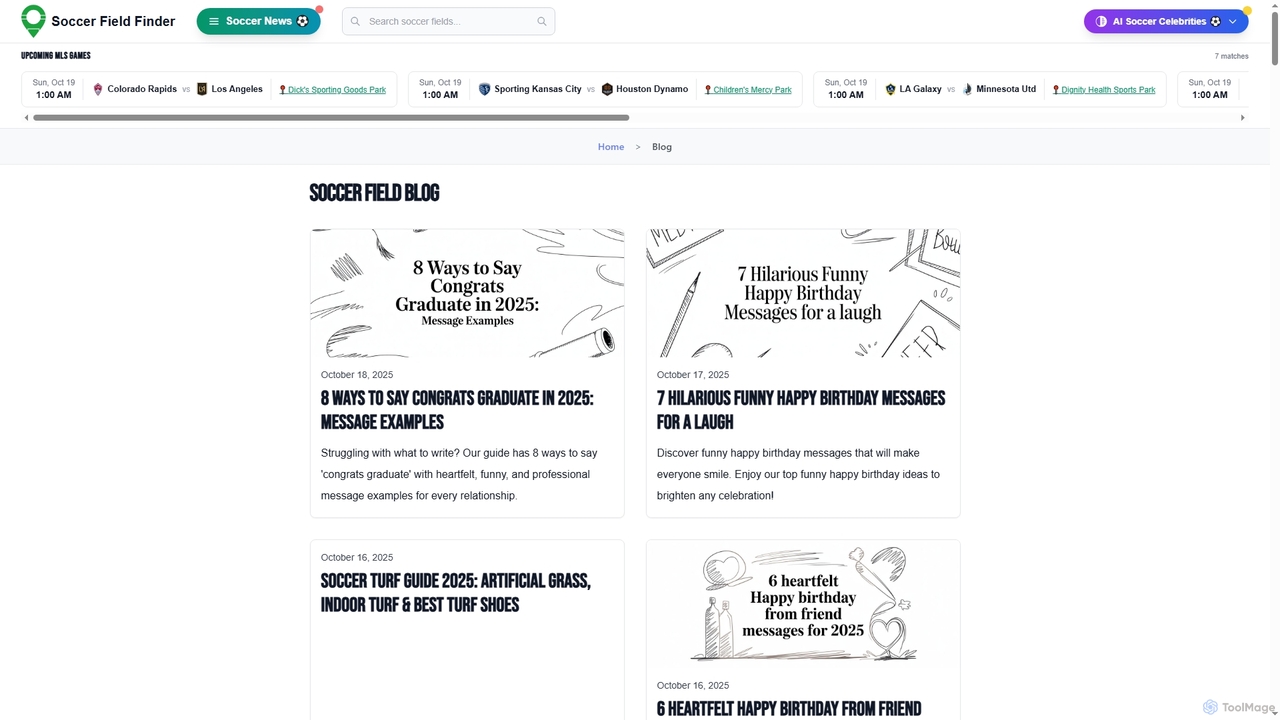
Task: Open Dignity Health Sports Park link
Action: [x=1104, y=90]
